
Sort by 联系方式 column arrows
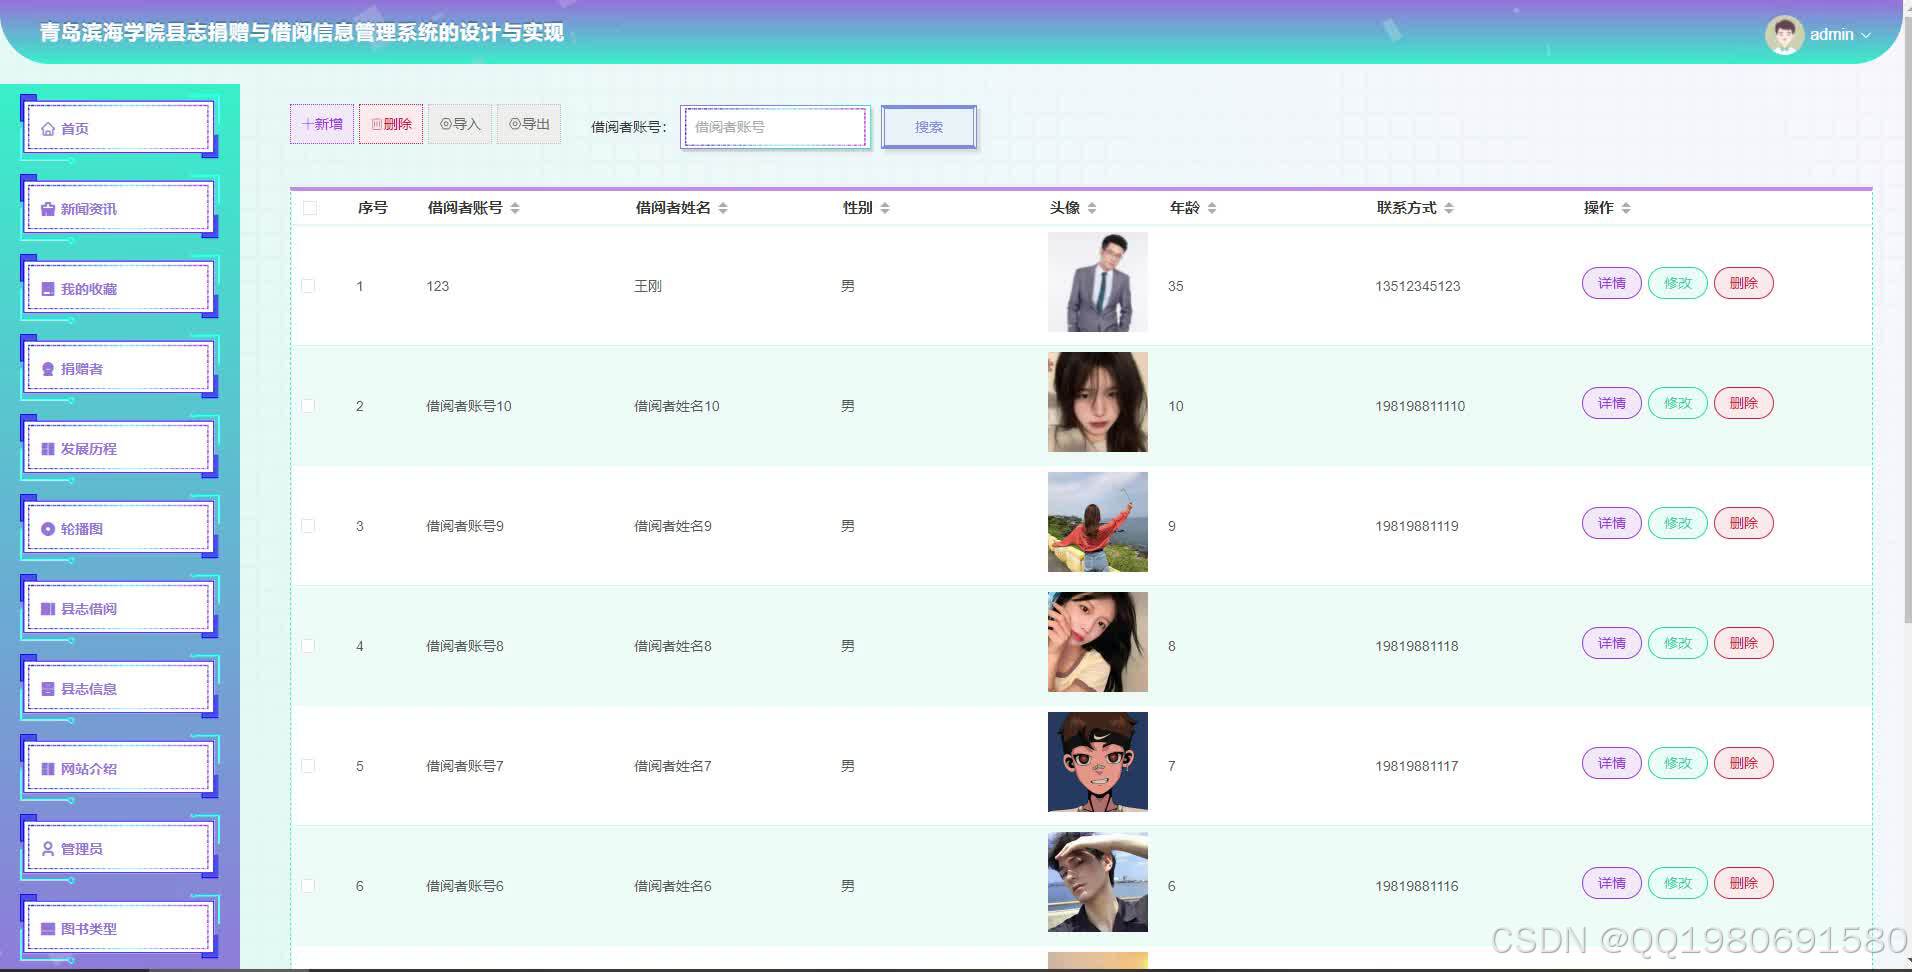pyautogui.click(x=1449, y=208)
